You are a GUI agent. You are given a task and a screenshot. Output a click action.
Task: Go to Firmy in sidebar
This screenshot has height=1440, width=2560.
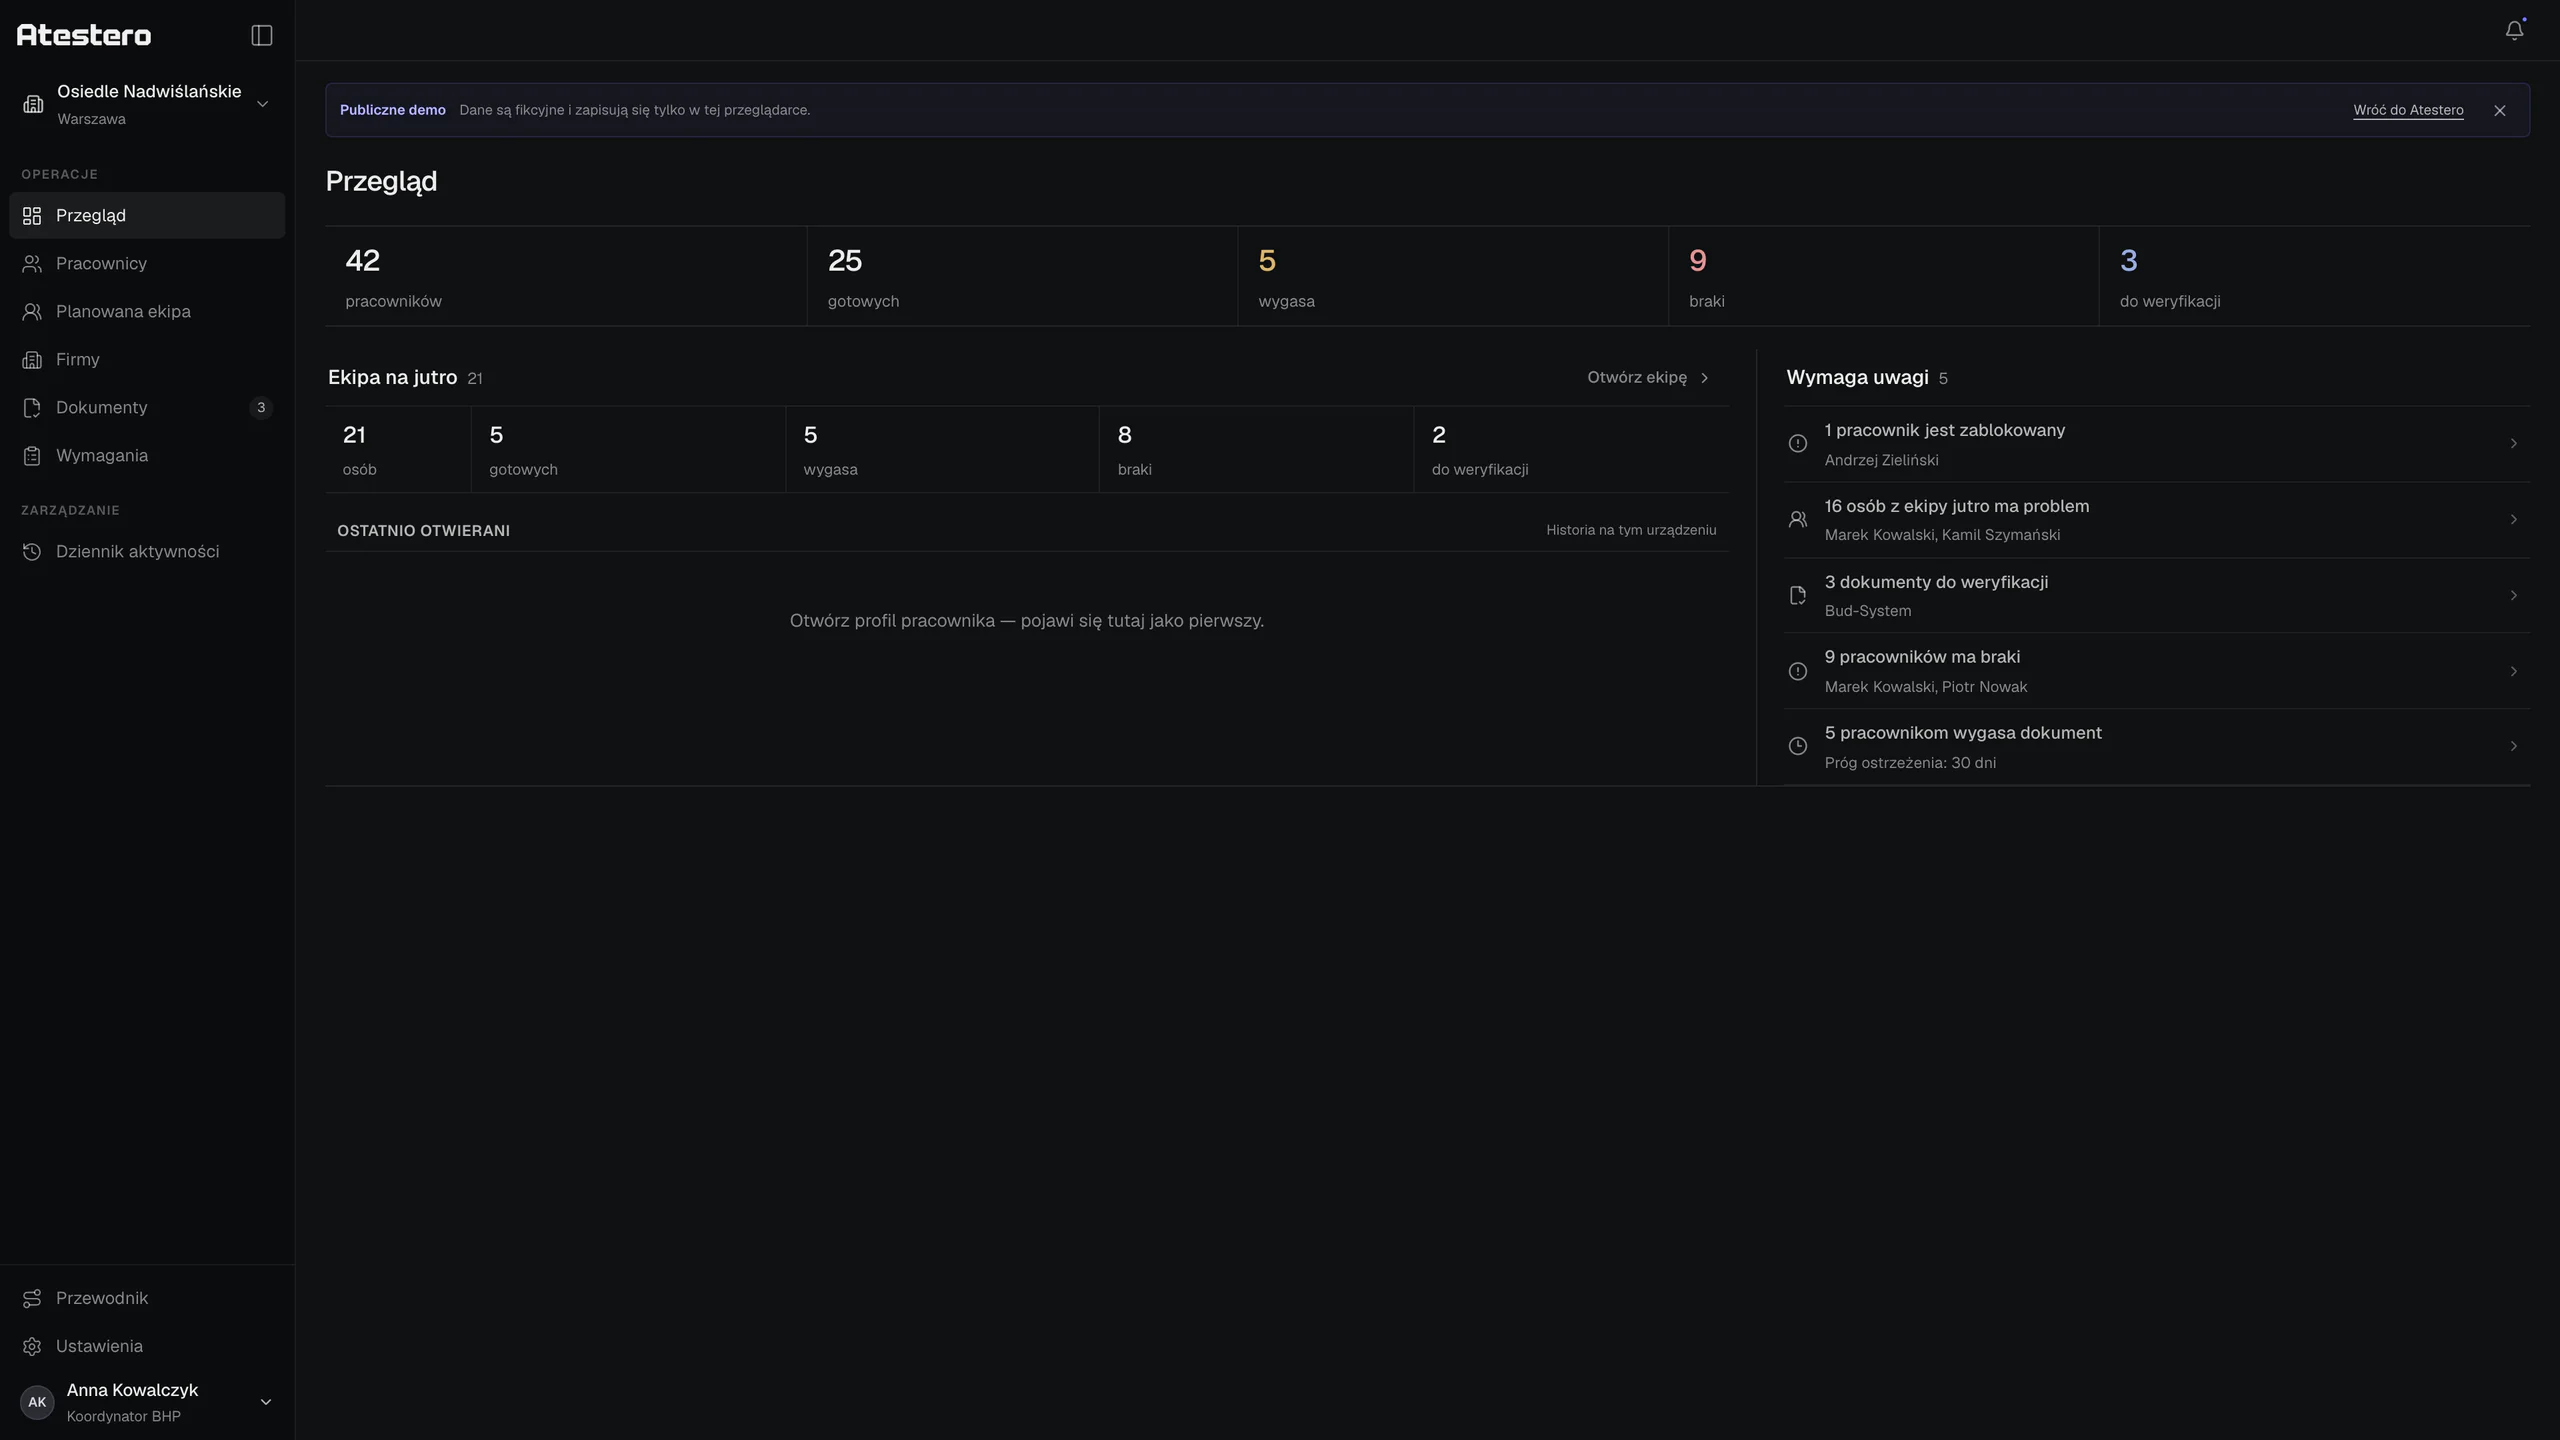[147, 359]
